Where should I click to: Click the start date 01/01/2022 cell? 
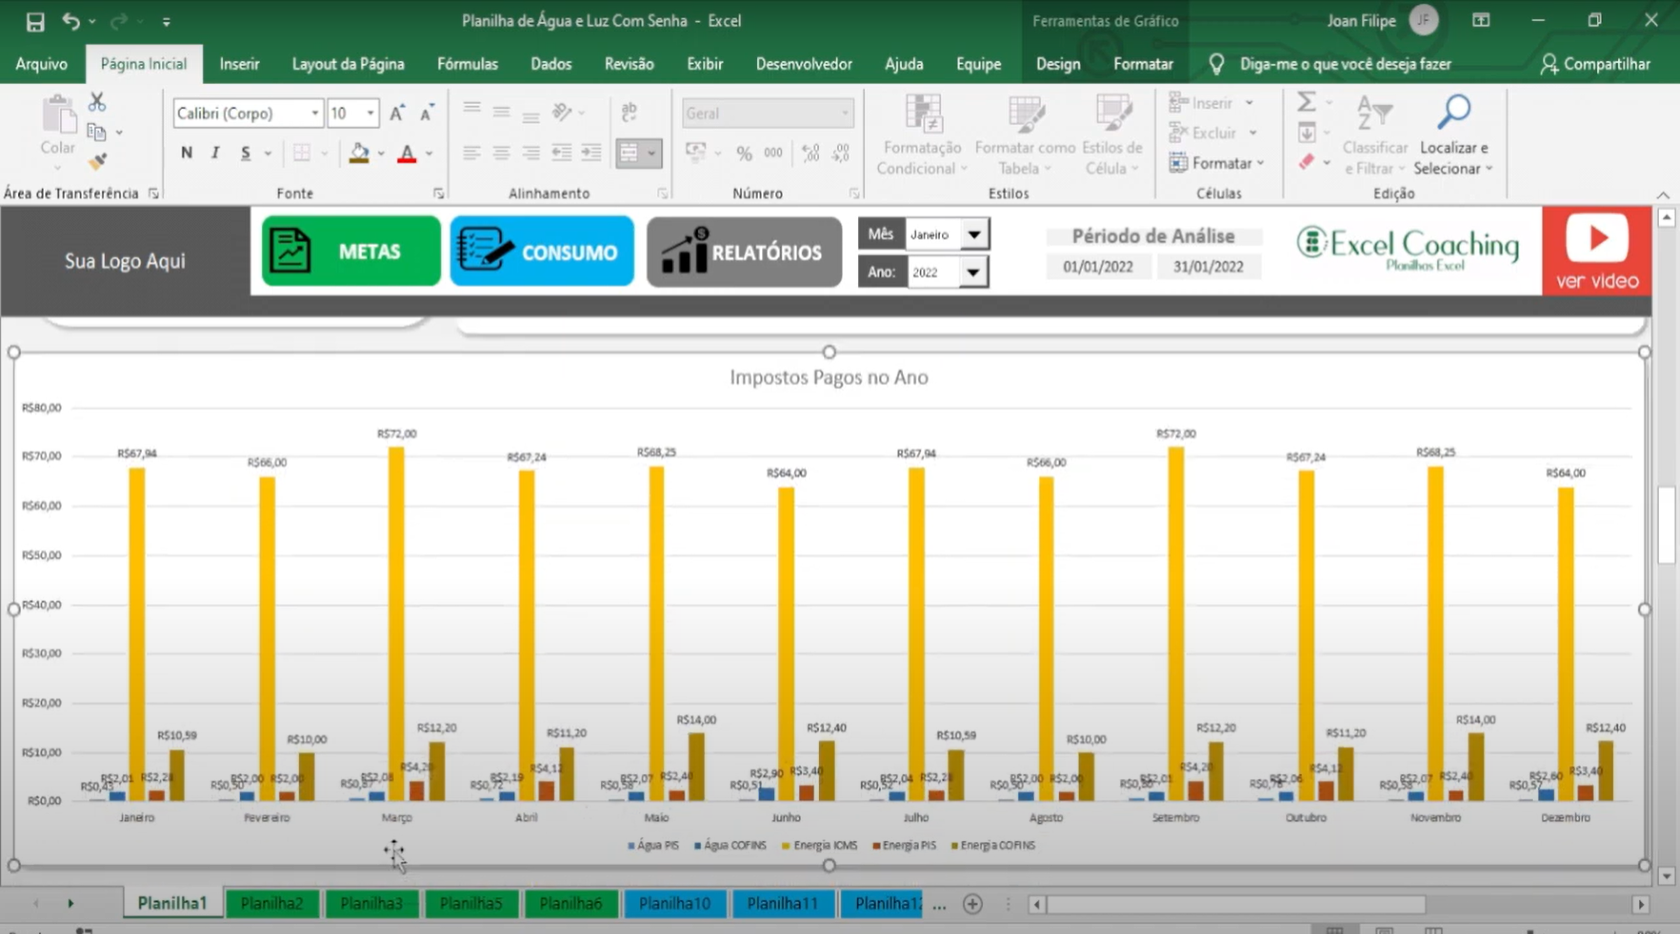point(1098,267)
